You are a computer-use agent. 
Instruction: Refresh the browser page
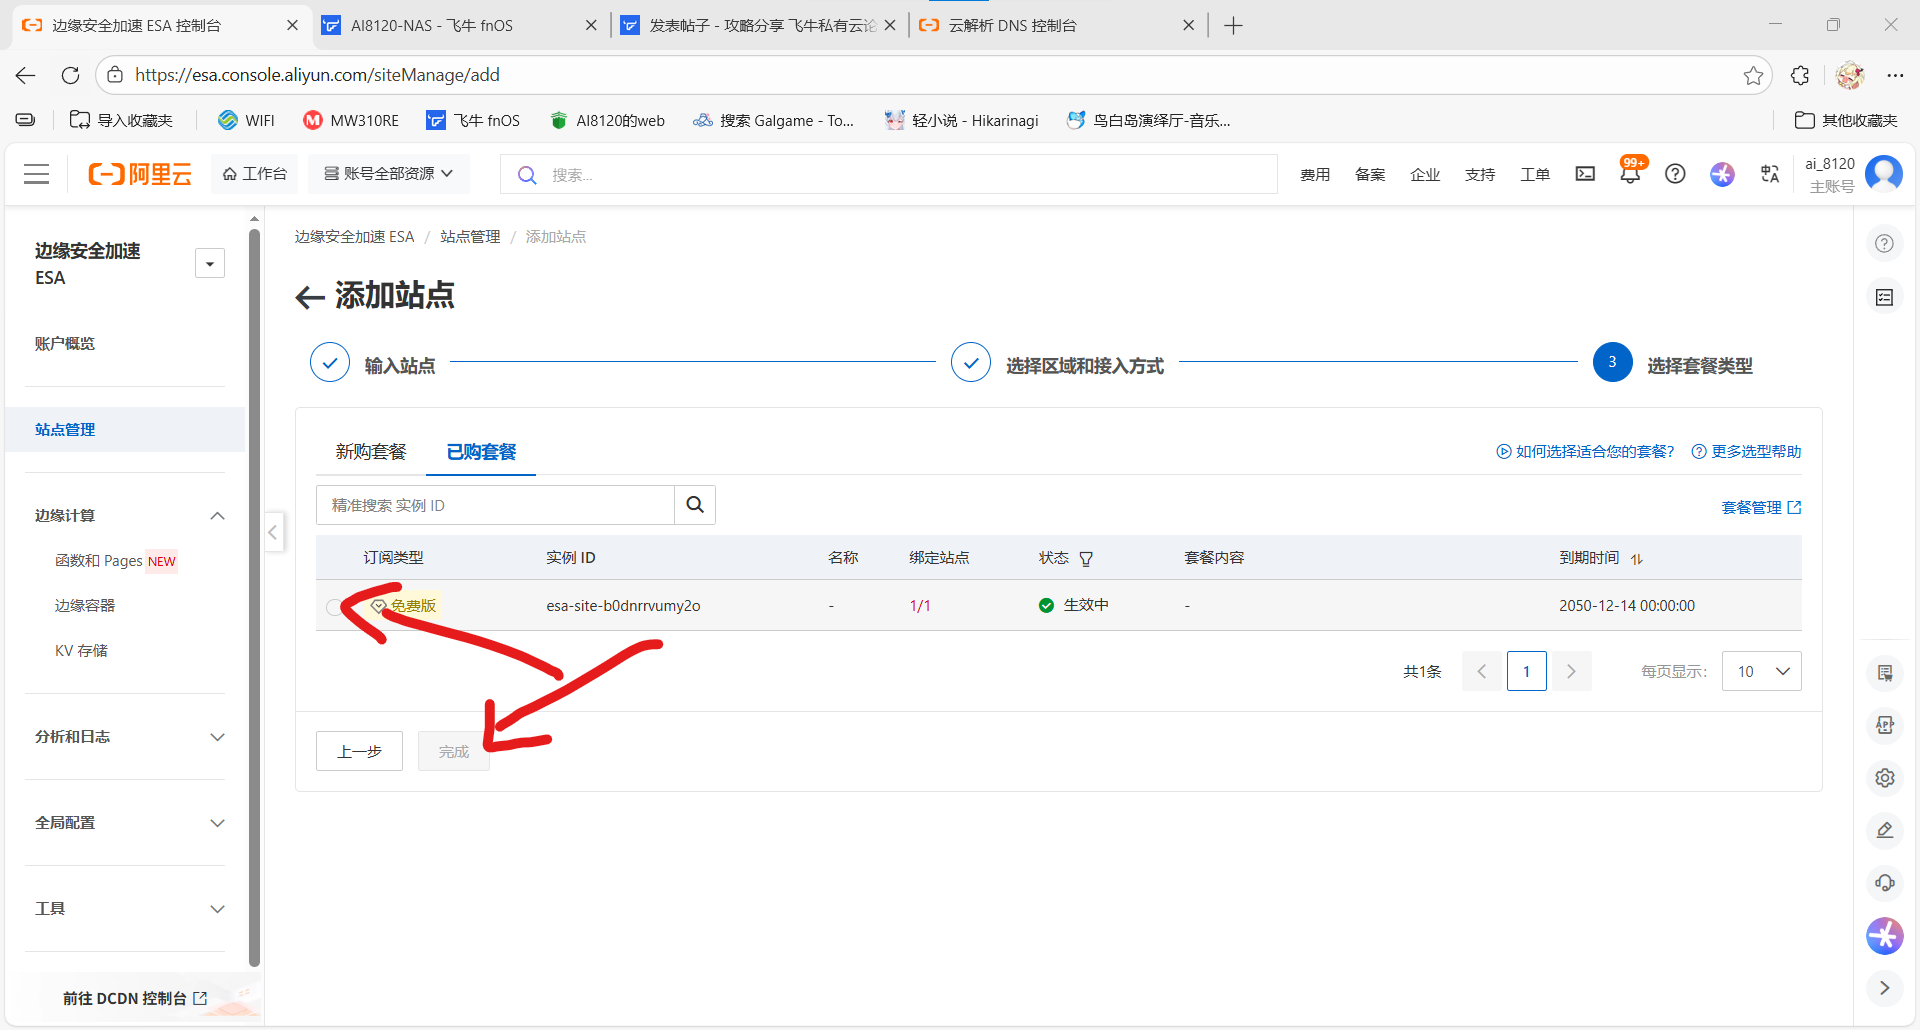click(70, 75)
